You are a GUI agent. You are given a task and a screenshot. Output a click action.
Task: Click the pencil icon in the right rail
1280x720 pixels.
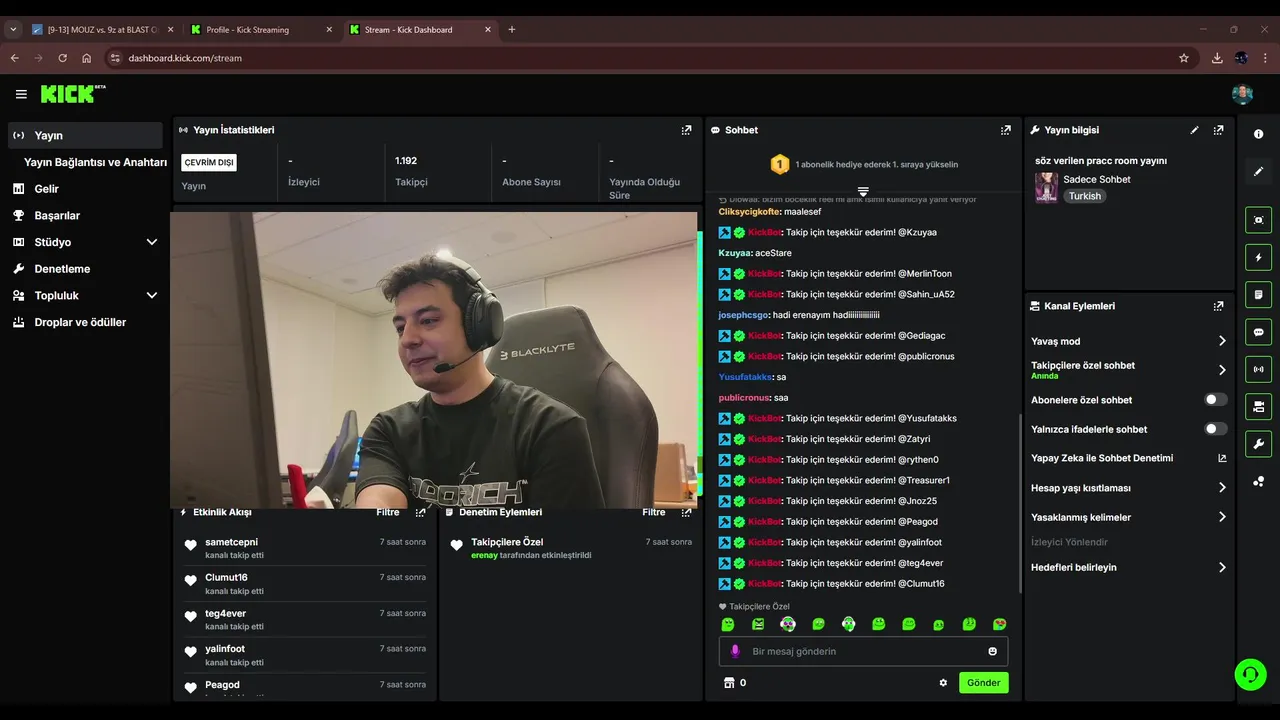pyautogui.click(x=1258, y=171)
